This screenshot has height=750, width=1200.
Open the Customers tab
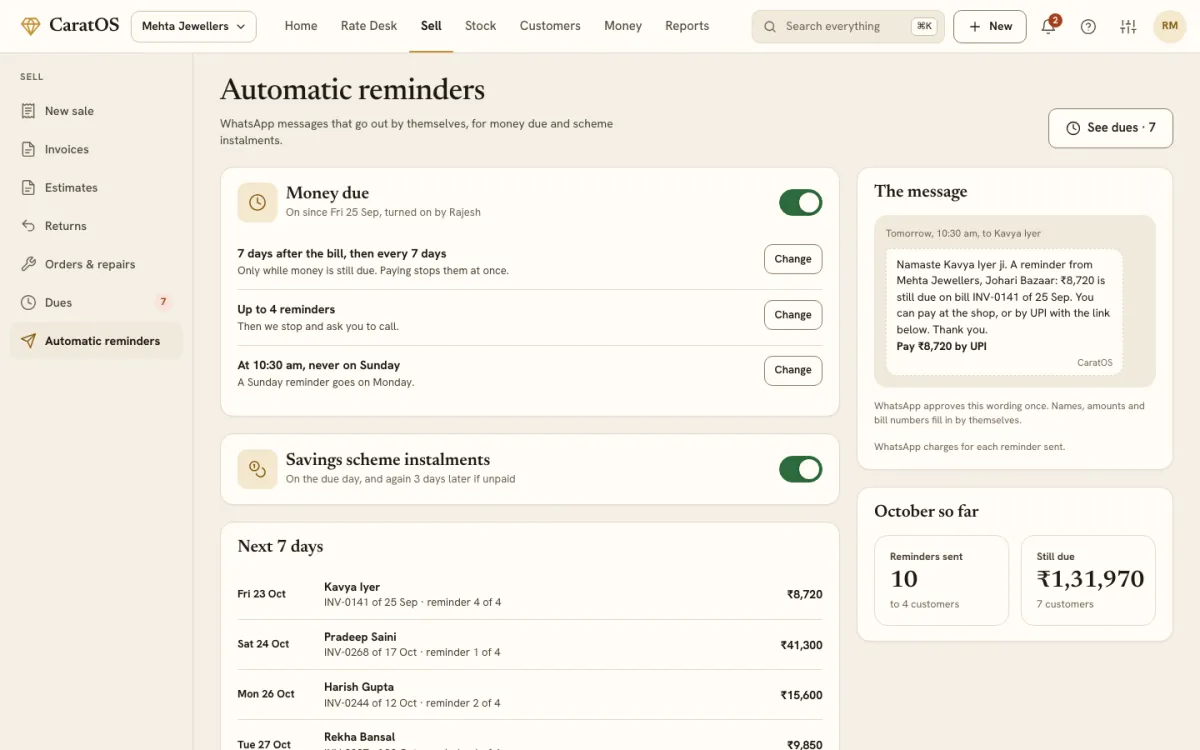pos(550,26)
